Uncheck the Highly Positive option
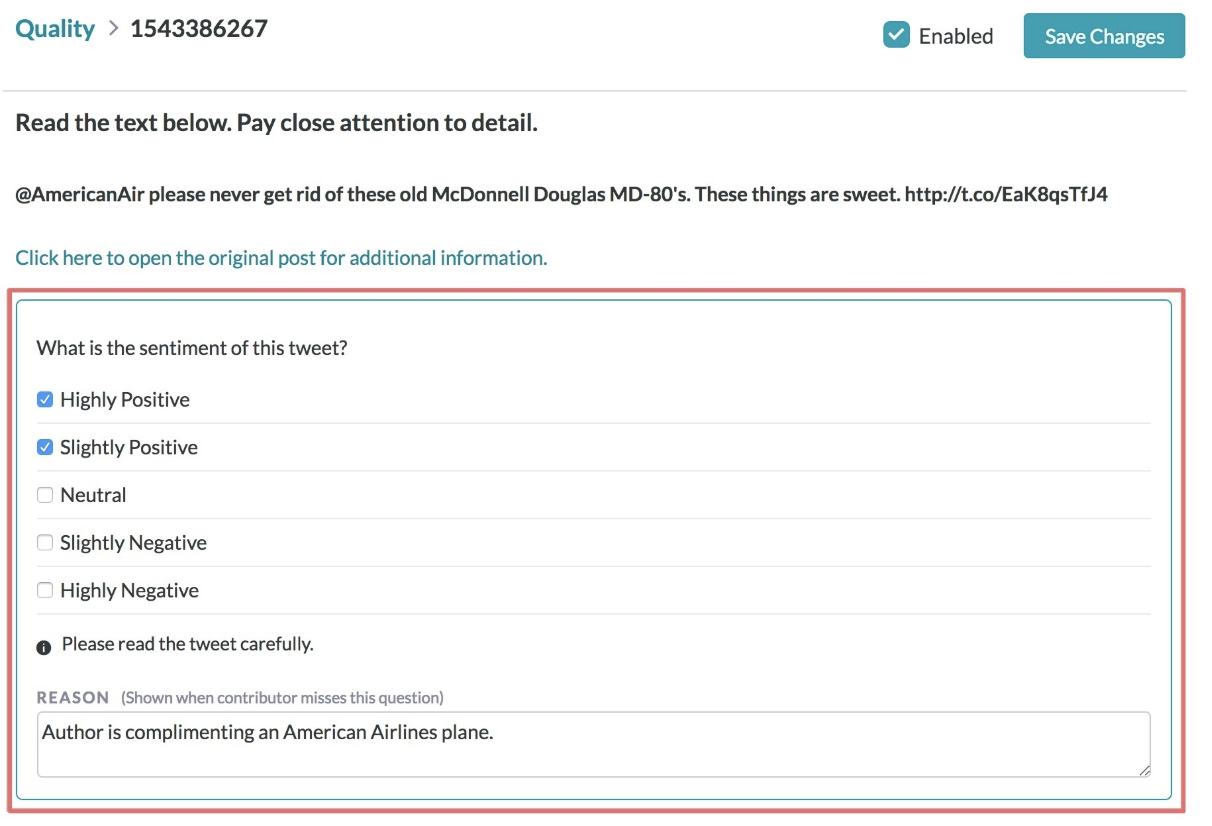1212x826 pixels. coord(45,400)
